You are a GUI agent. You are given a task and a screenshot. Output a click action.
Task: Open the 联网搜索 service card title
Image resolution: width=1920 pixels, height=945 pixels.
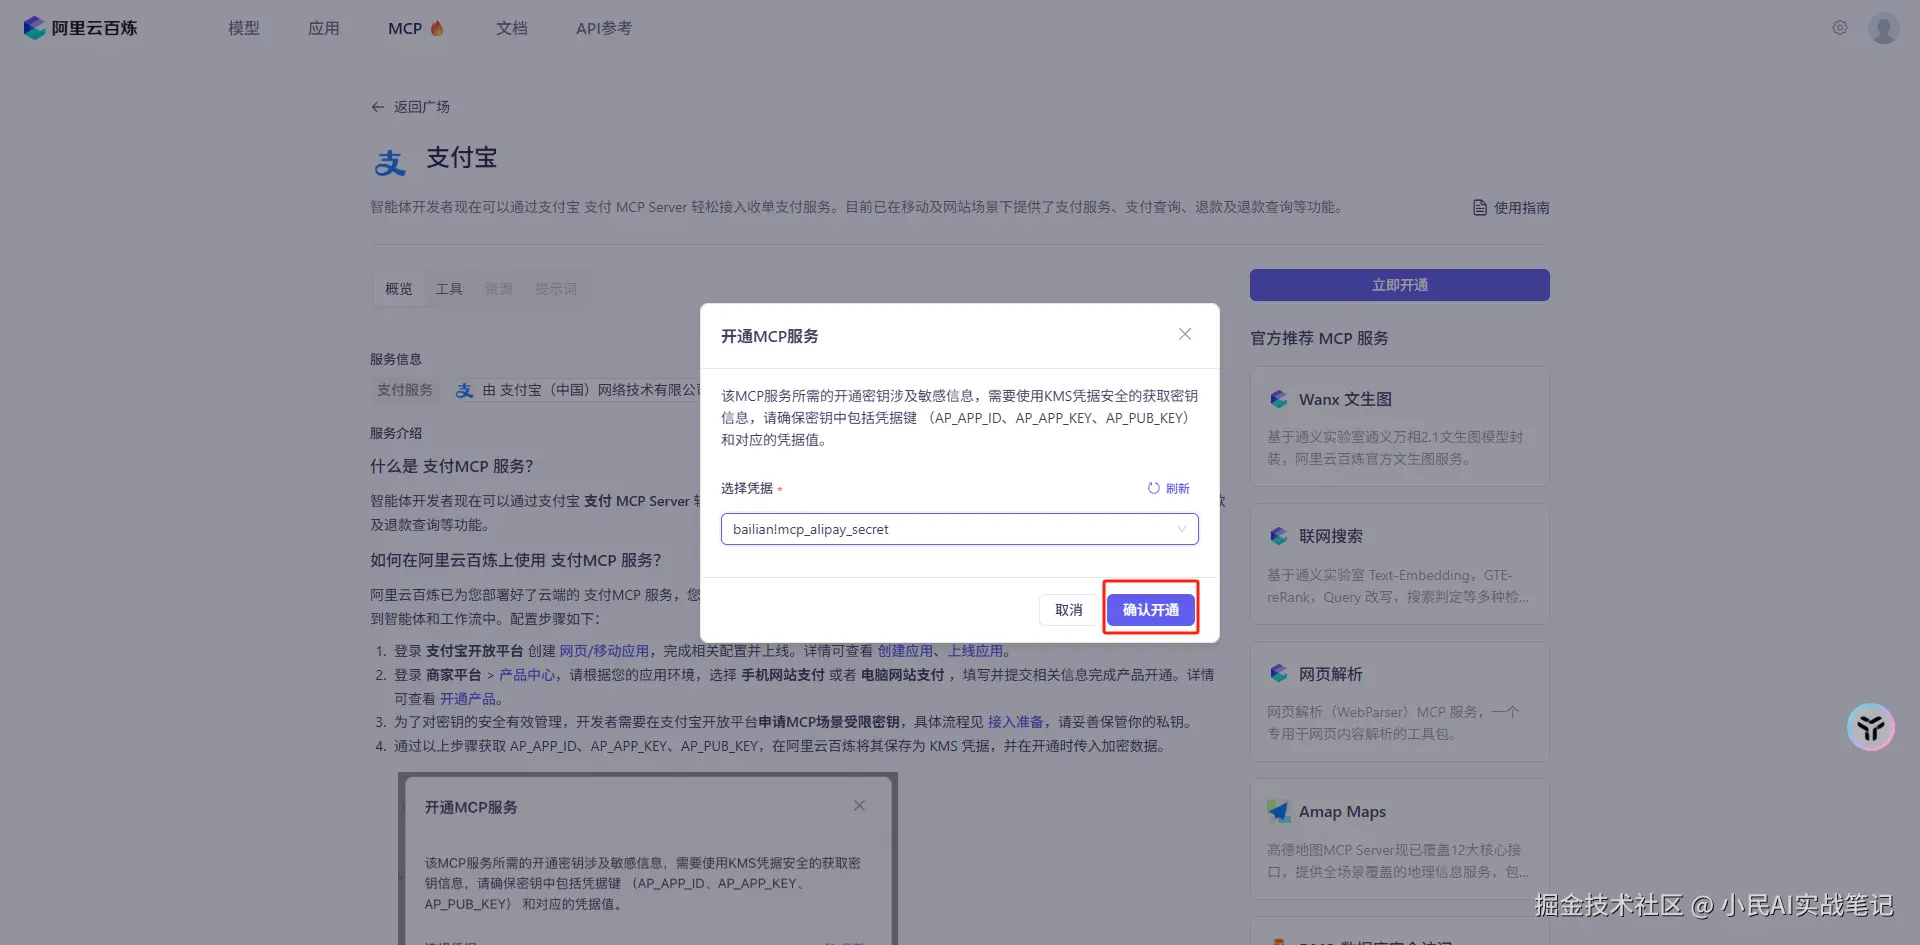pos(1331,536)
